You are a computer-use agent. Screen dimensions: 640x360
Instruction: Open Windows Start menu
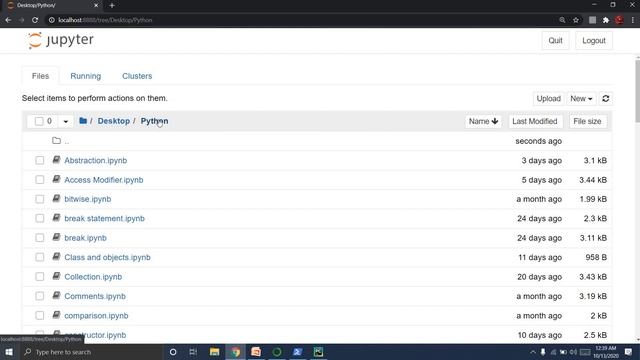point(9,352)
